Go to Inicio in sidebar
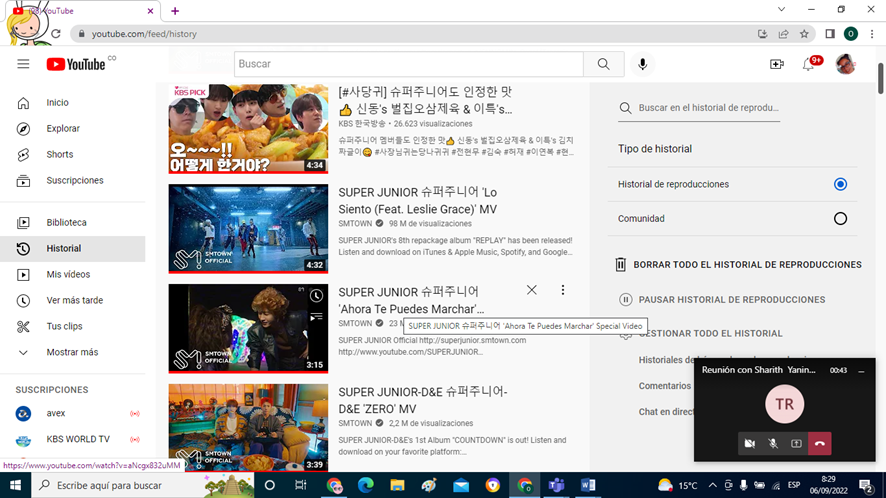Viewport: 886px width, 498px height. 72,102
